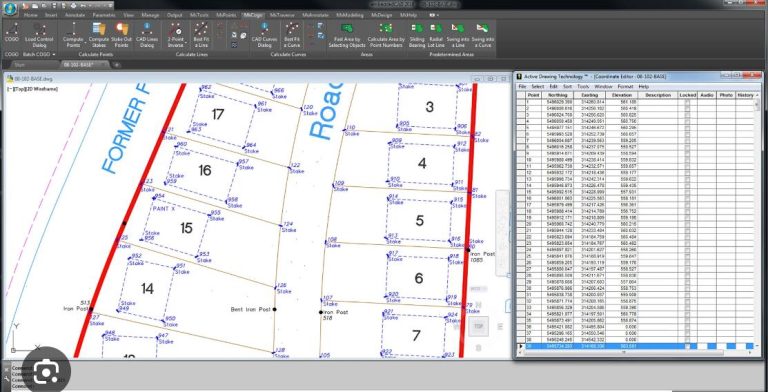Click the Description column header

click(x=658, y=95)
